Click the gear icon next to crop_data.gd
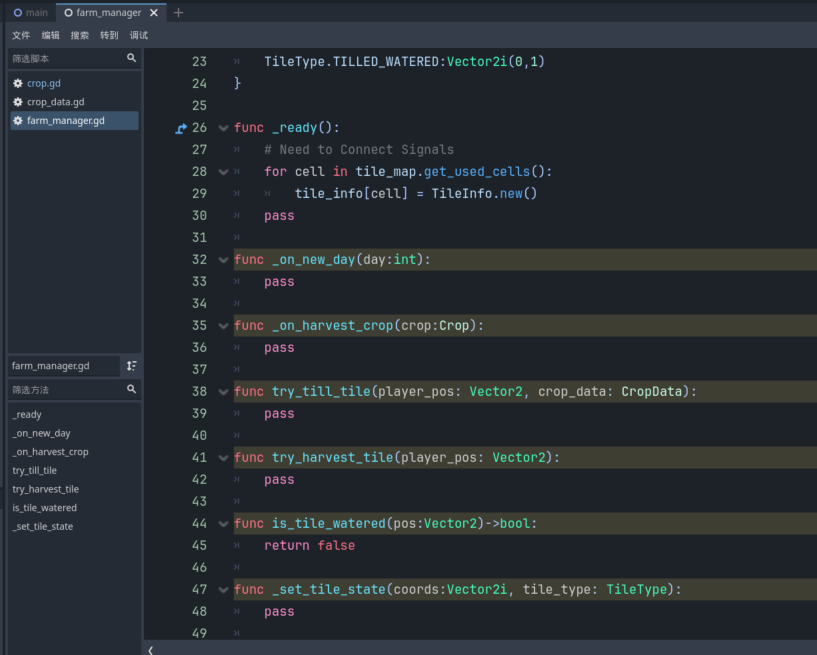Screen dimensions: 817x655 point(18,102)
